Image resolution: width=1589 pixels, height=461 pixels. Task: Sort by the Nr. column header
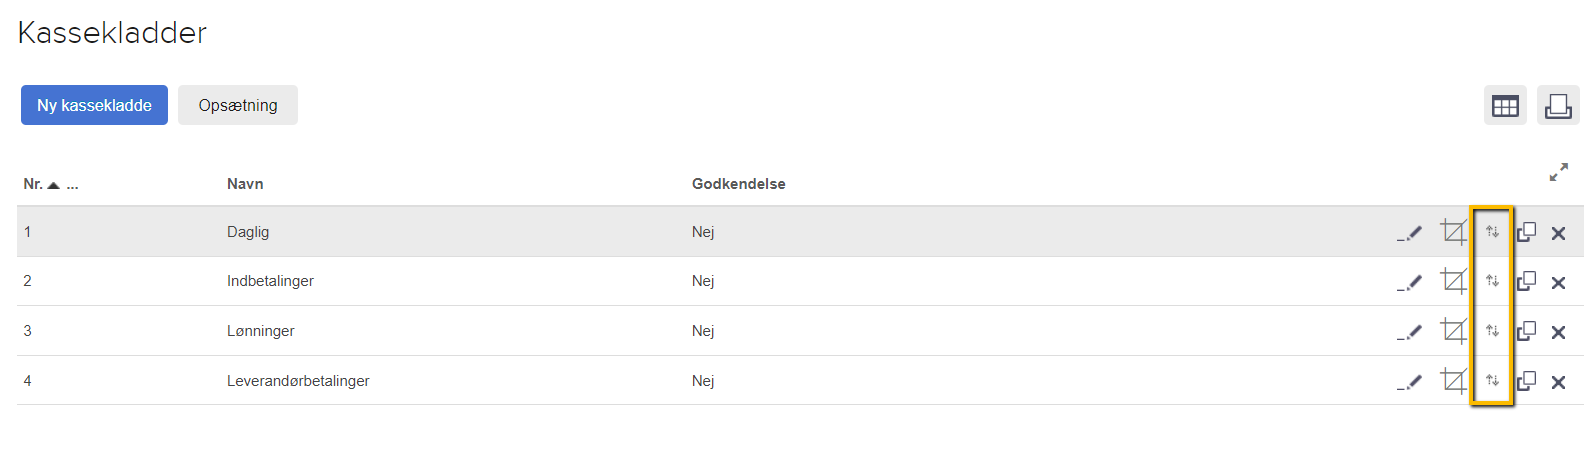(x=33, y=184)
